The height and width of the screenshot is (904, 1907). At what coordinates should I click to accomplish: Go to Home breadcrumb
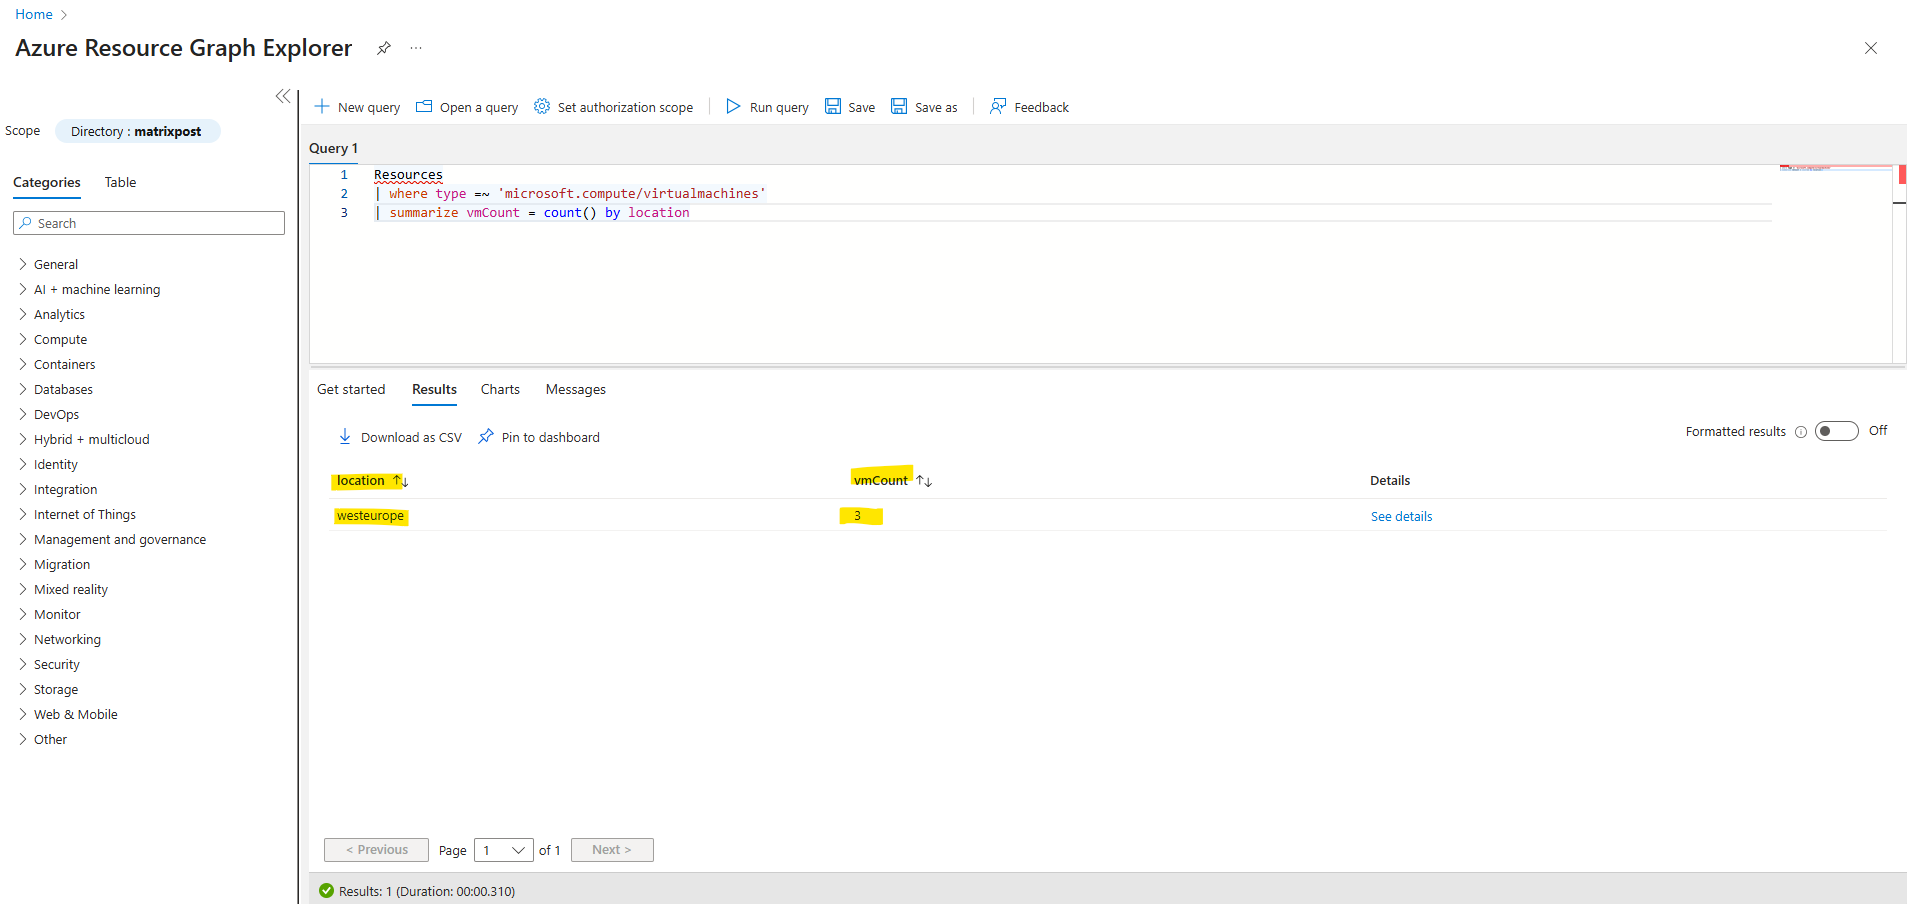(34, 14)
